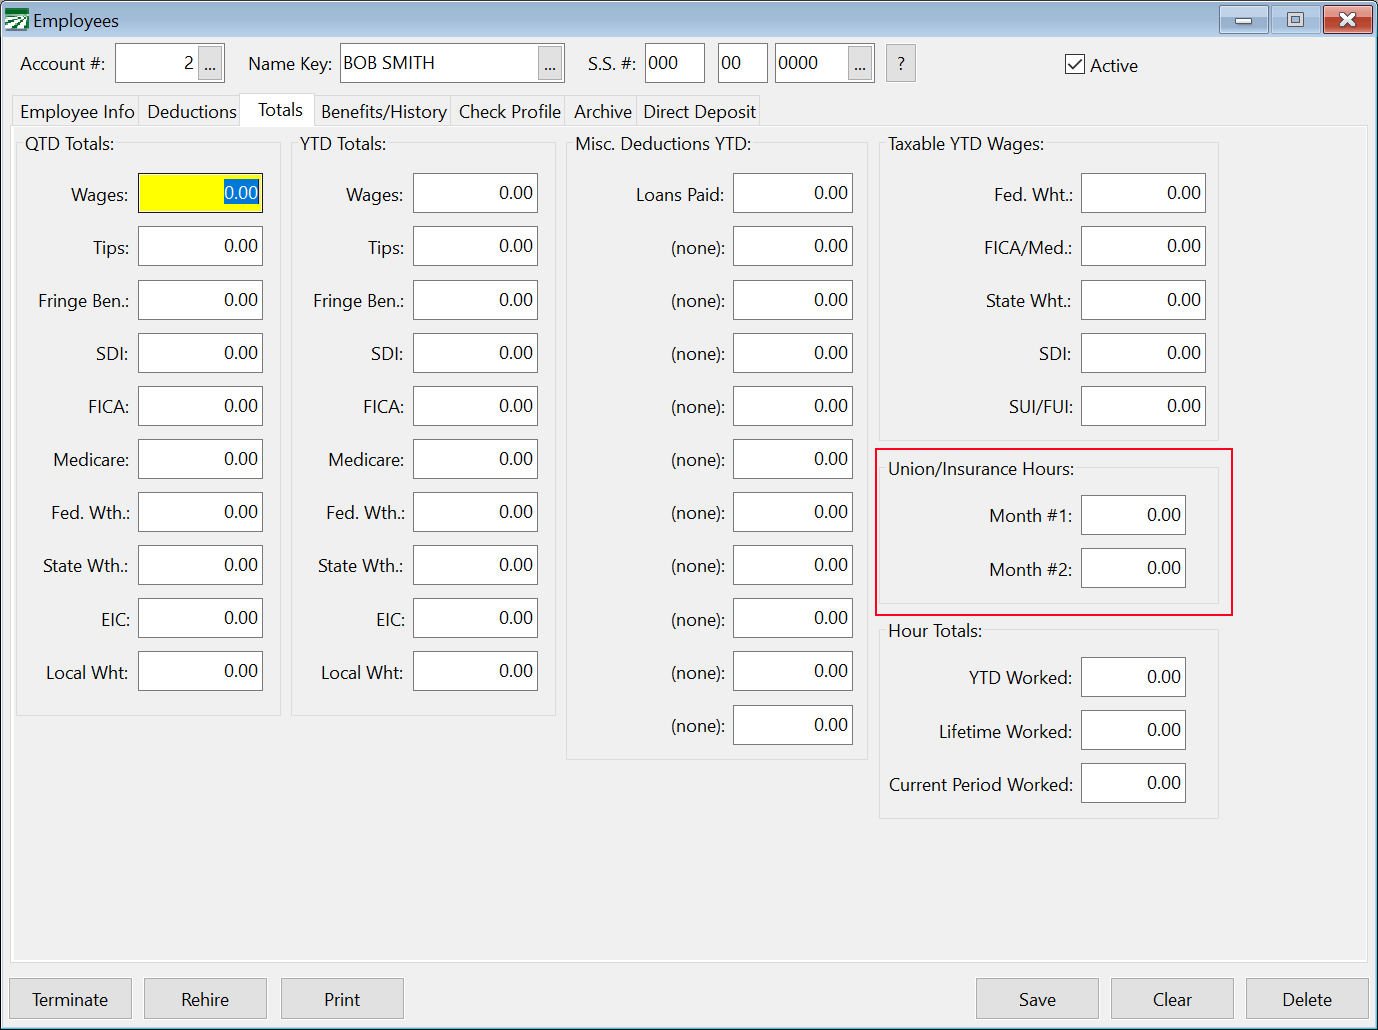1378x1030 pixels.
Task: Delete the employee record
Action: click(x=1307, y=999)
